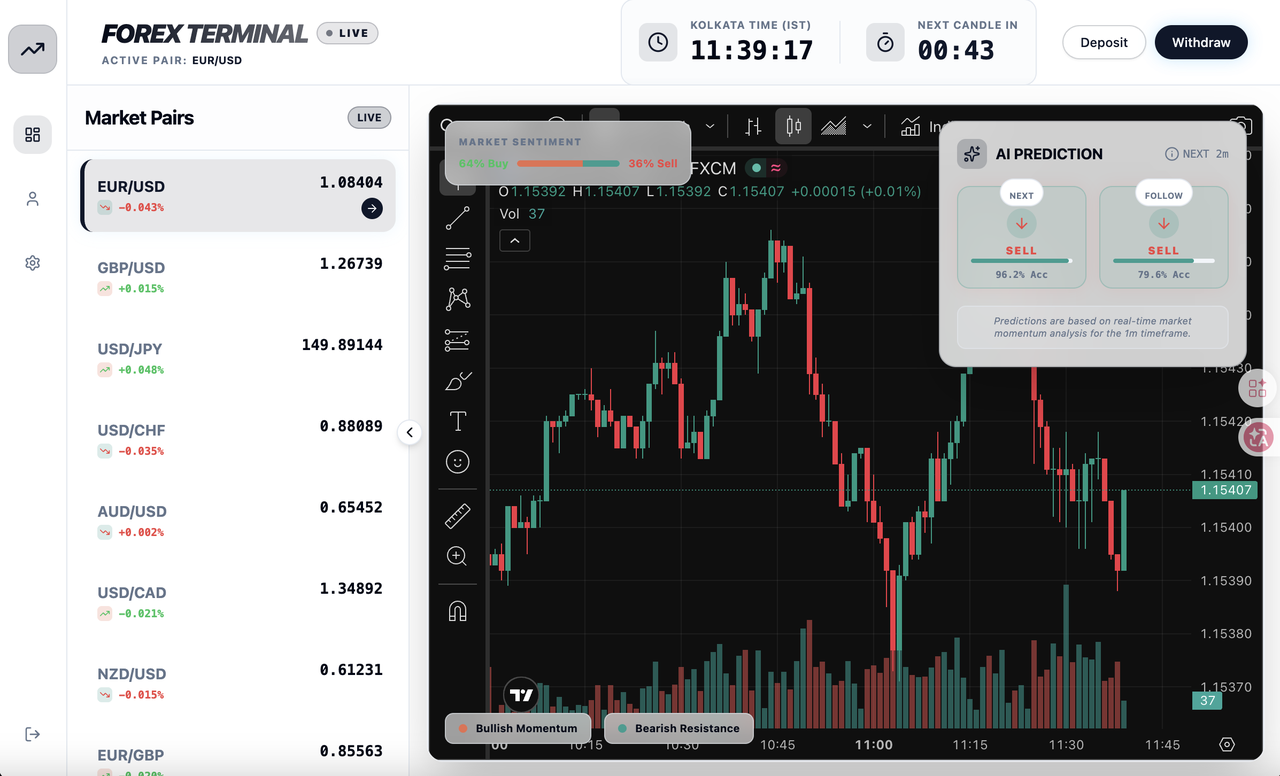Open the emoji sticker tool
Screen dimensions: 1280x776
coord(458,462)
